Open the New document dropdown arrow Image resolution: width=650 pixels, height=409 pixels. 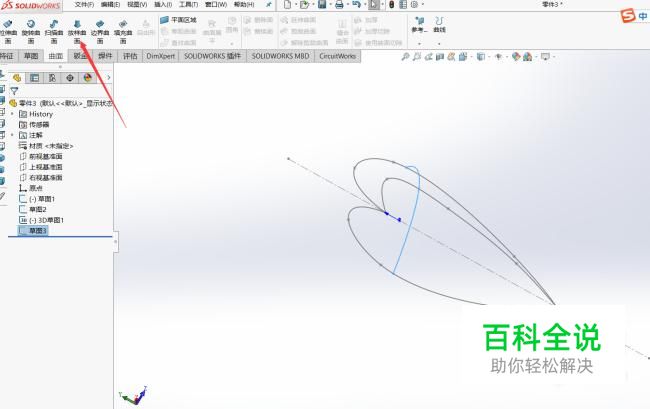(x=296, y=5)
